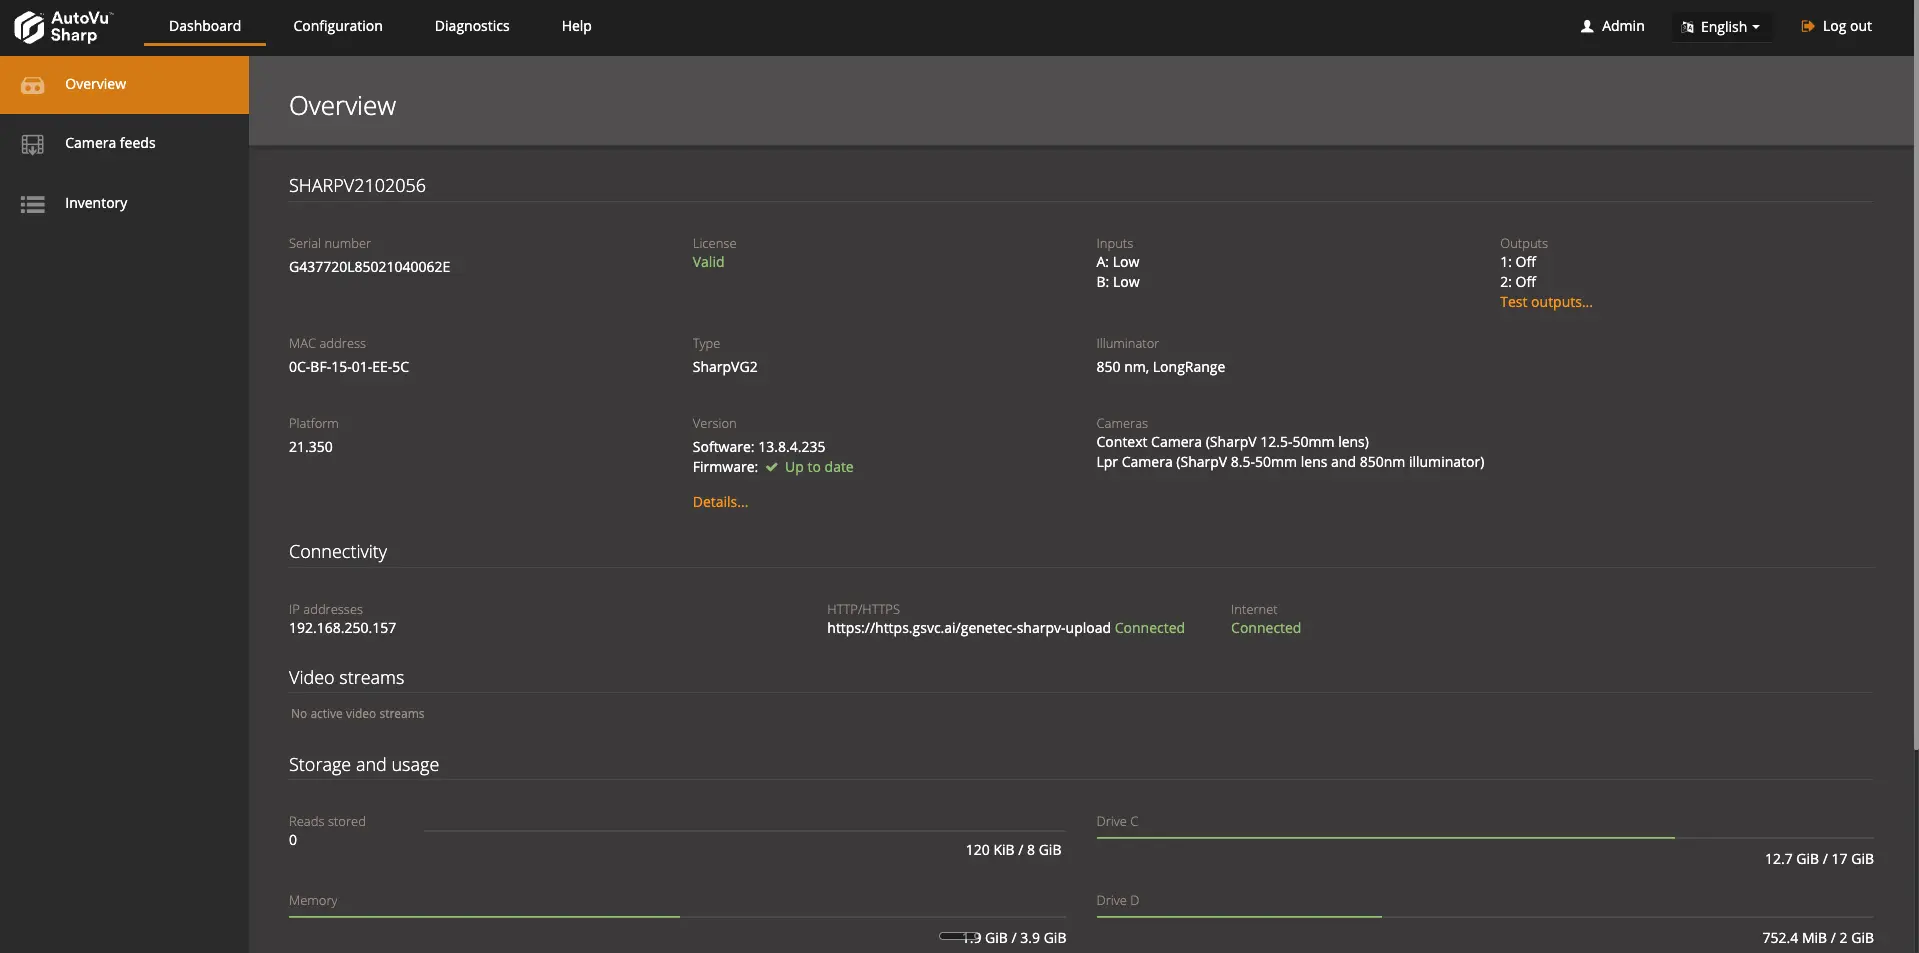Click the language translate icon
Viewport: 1919px width, 953px height.
[1688, 28]
